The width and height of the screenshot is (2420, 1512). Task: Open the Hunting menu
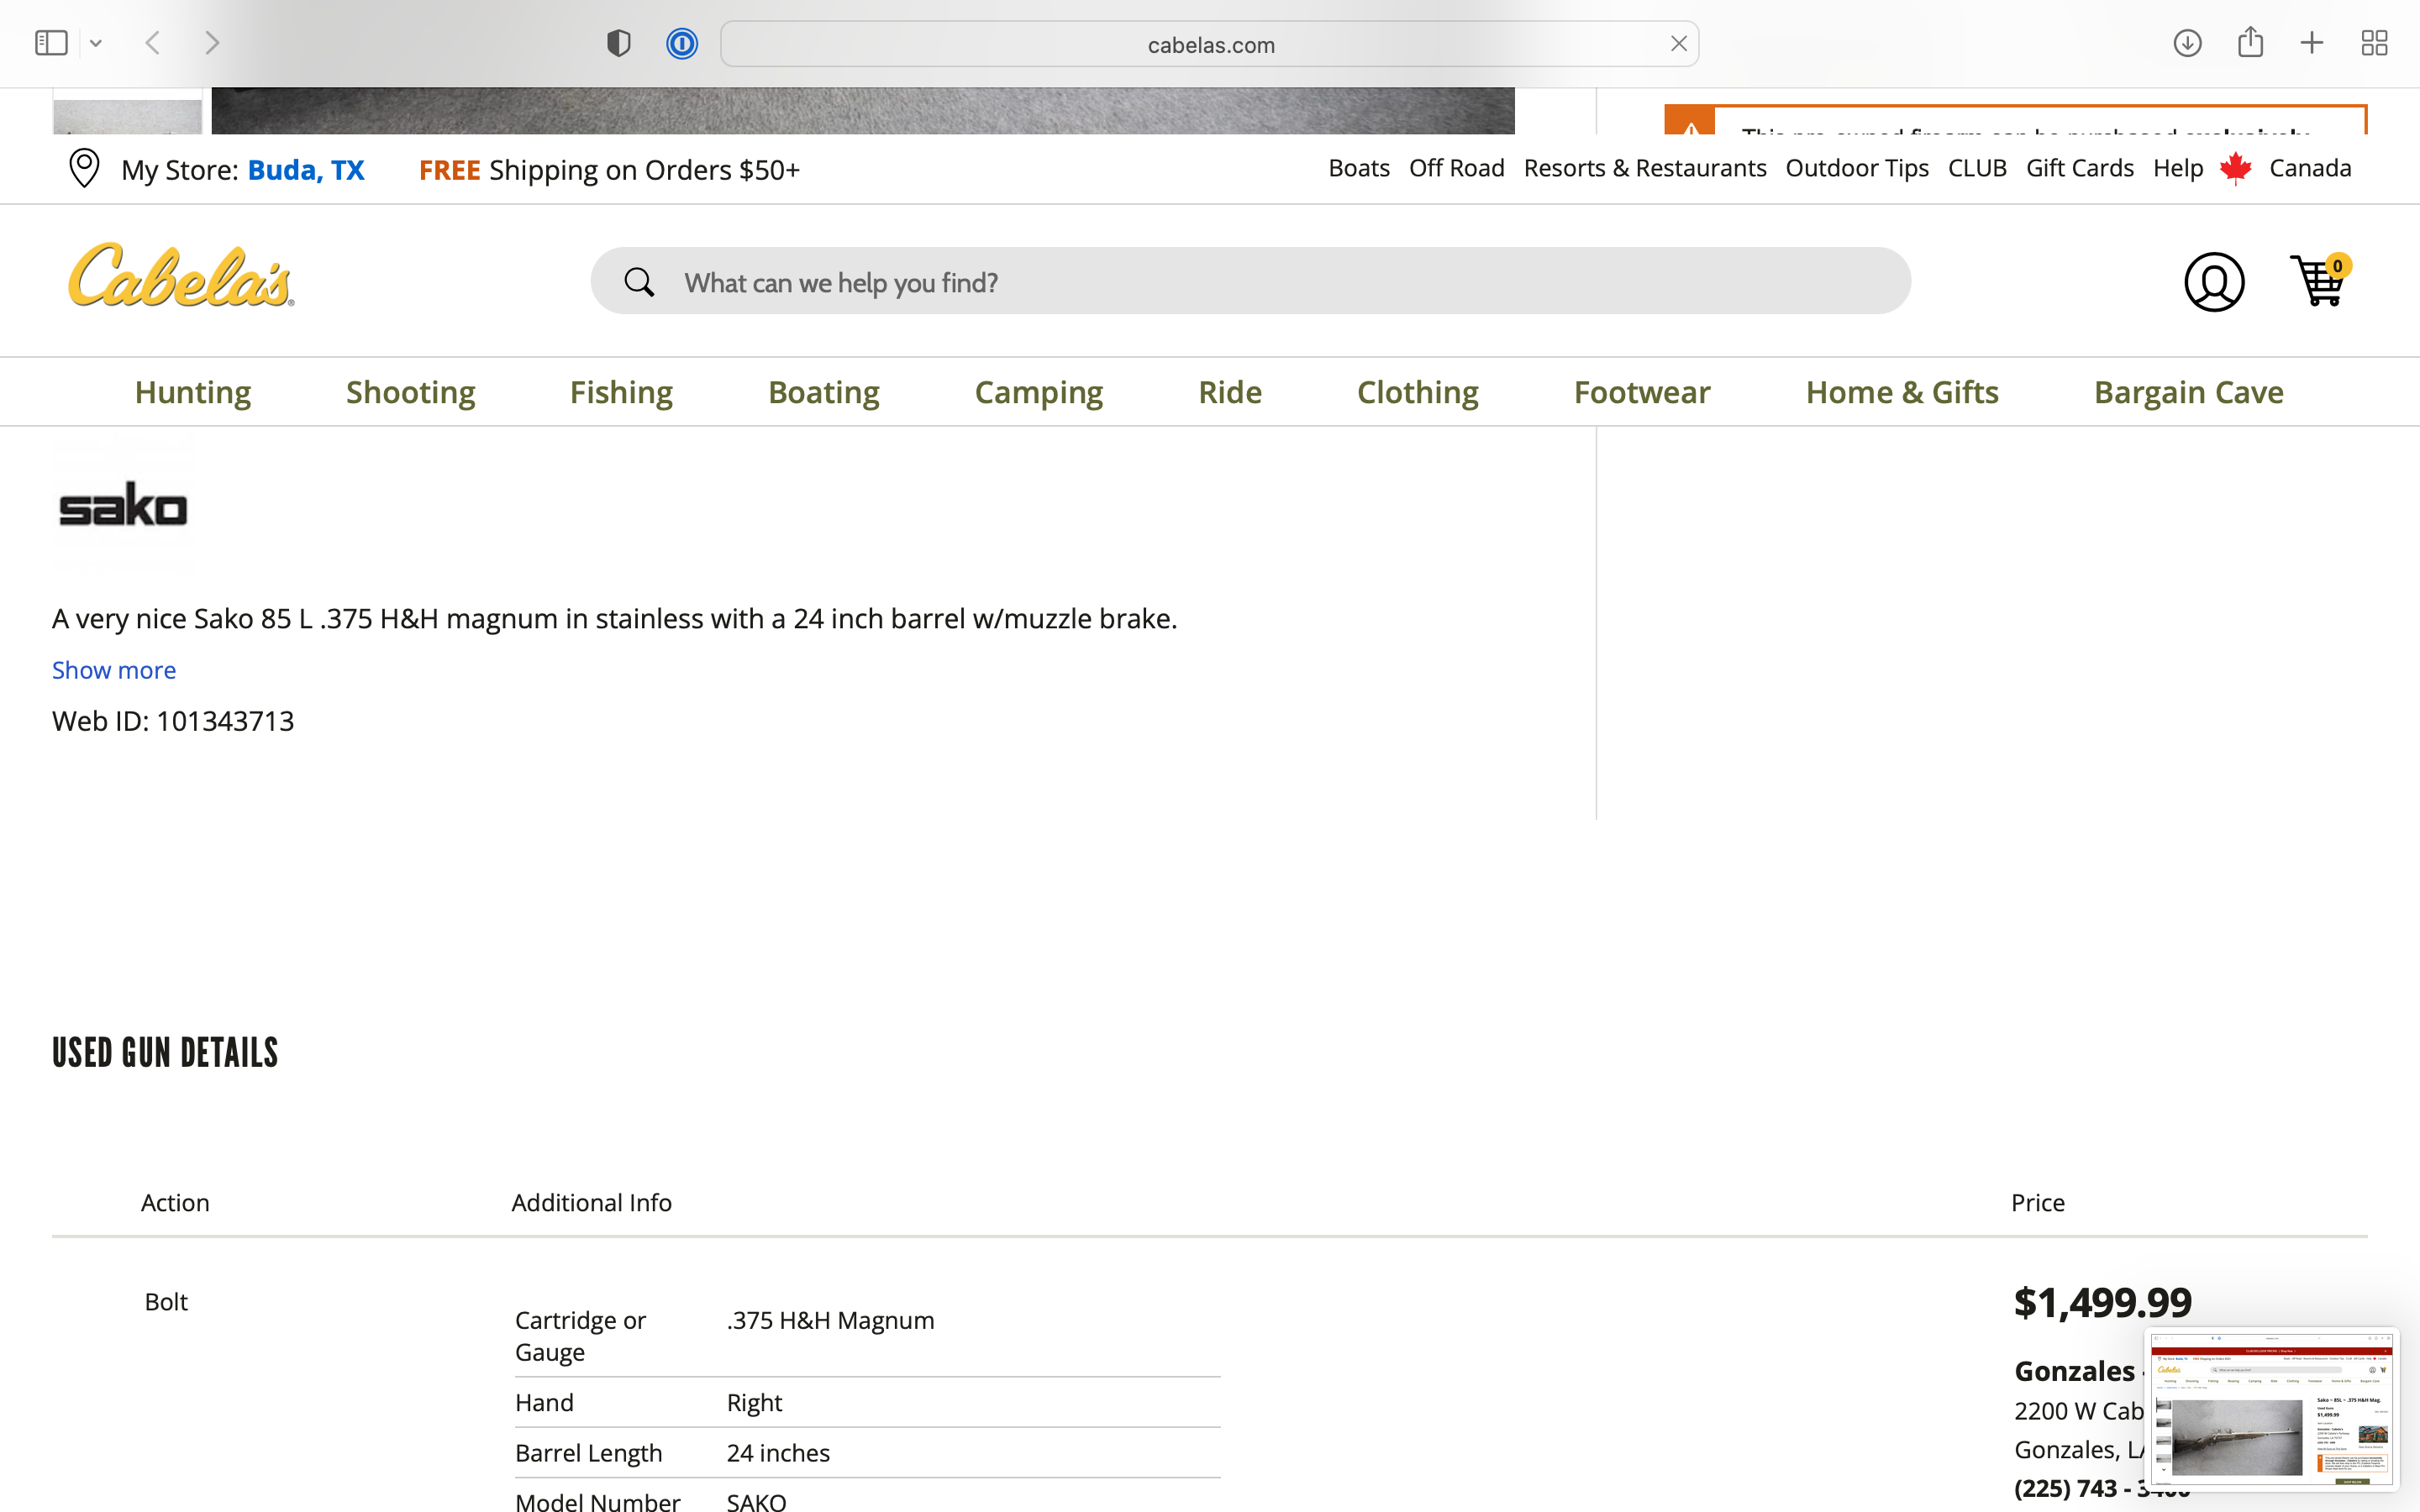pyautogui.click(x=193, y=392)
